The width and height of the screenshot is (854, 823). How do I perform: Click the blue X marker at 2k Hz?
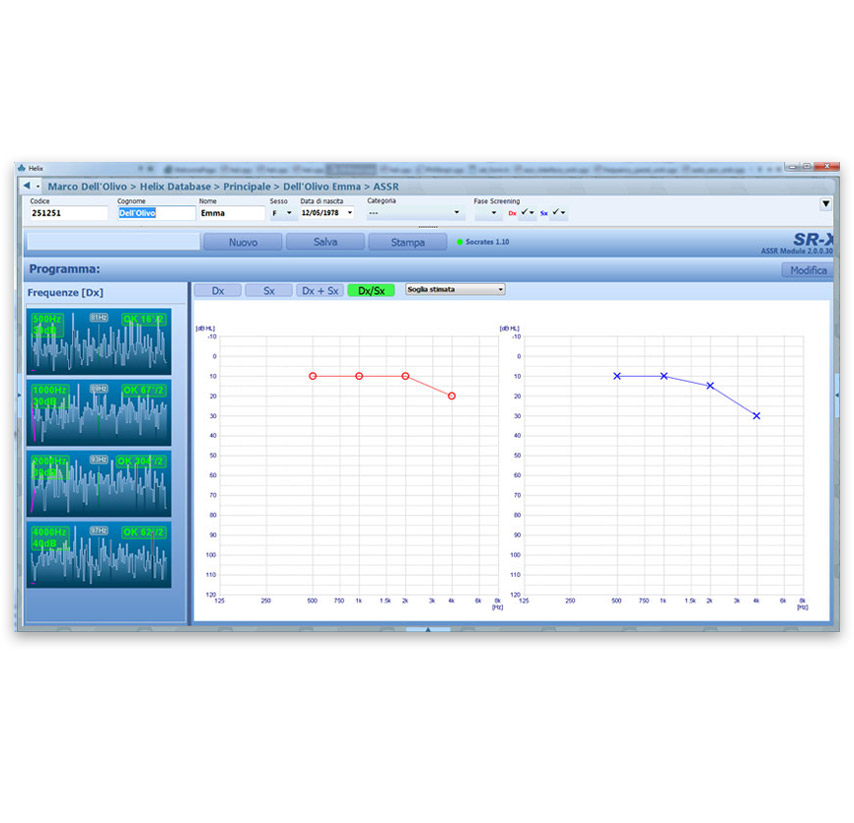710,386
